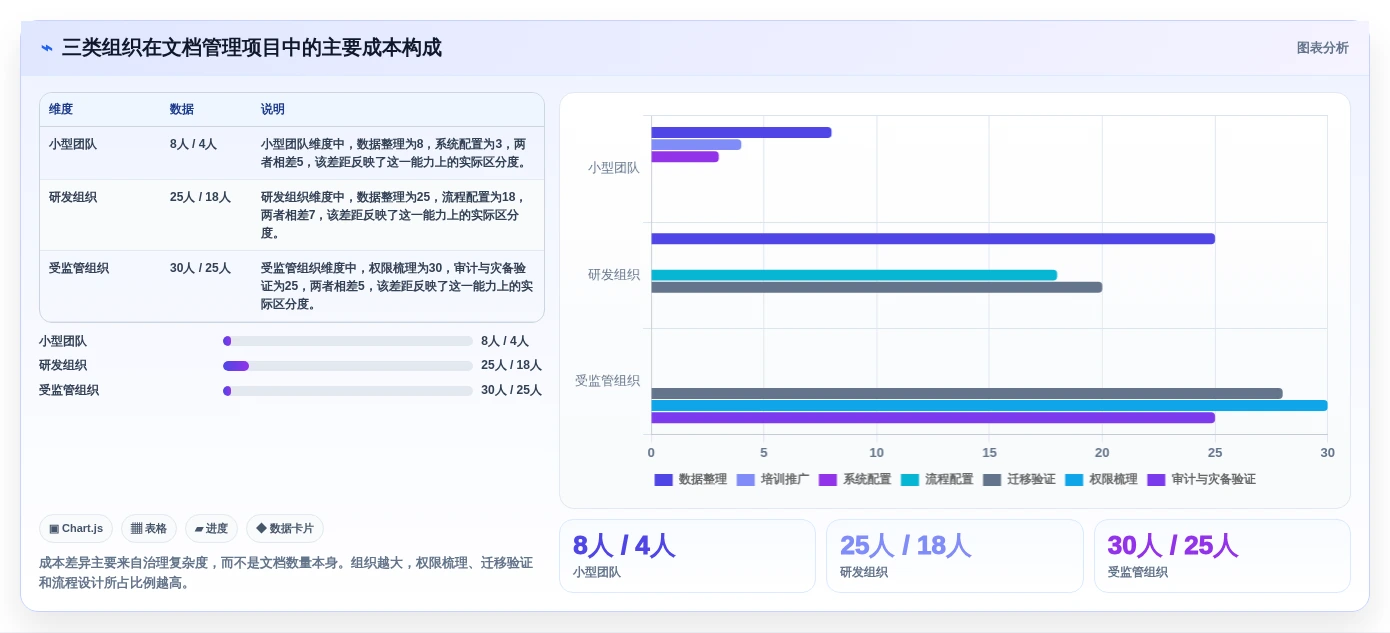The height and width of the screenshot is (633, 1390).
Task: Select the Chart.js tag chip
Action: (76, 528)
